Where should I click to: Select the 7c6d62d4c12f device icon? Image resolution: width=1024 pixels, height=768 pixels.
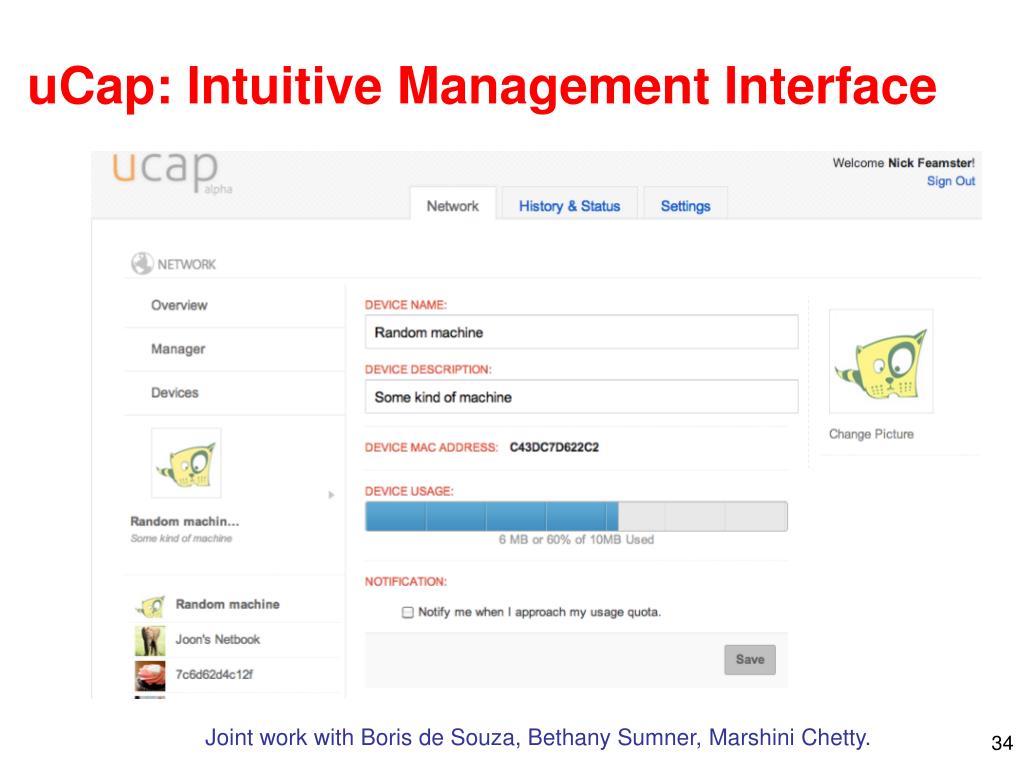point(150,676)
